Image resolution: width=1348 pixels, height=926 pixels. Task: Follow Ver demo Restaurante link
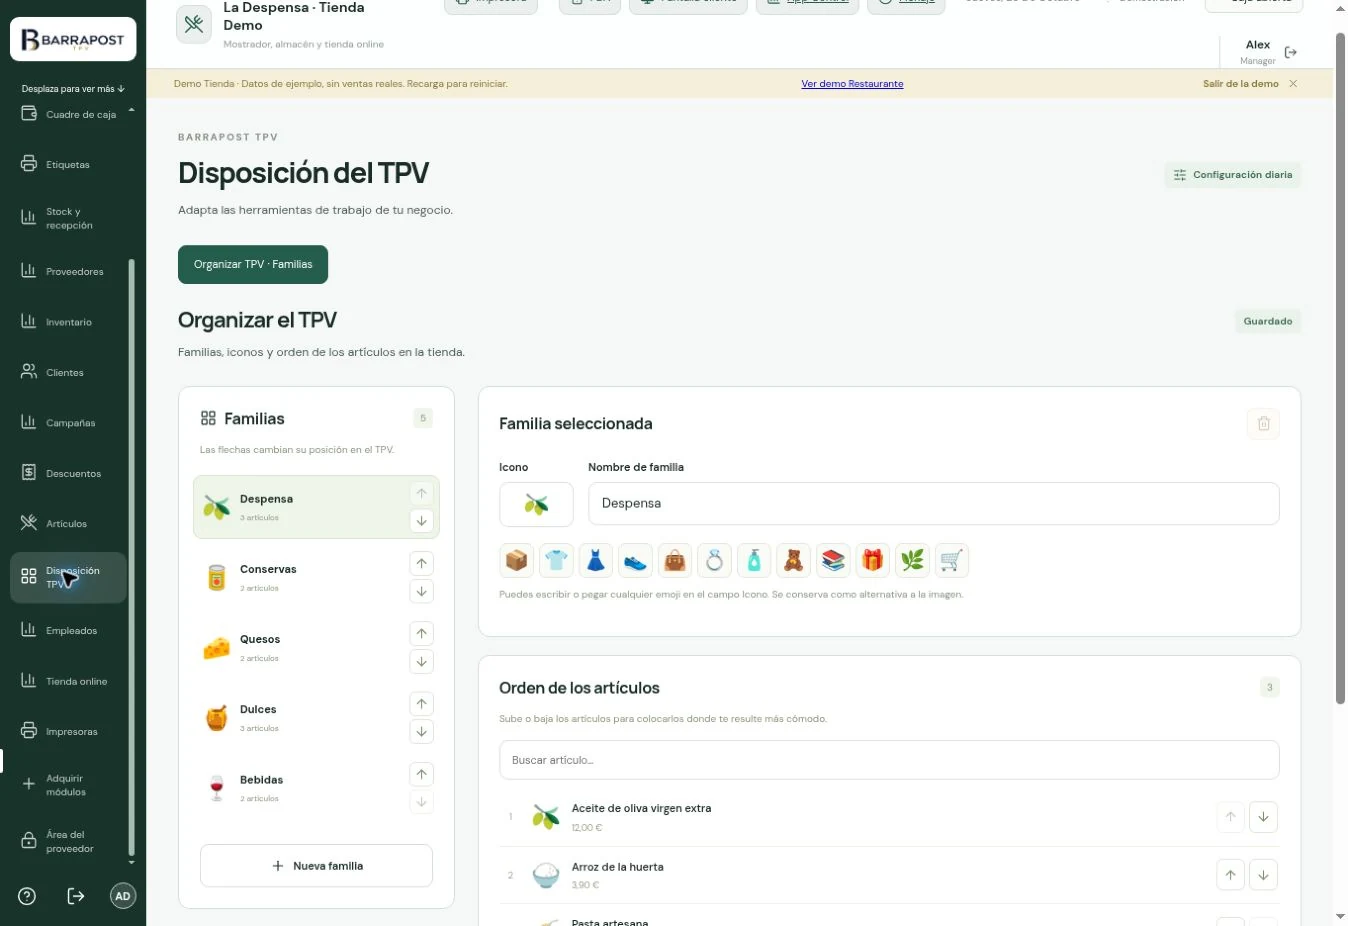[852, 84]
